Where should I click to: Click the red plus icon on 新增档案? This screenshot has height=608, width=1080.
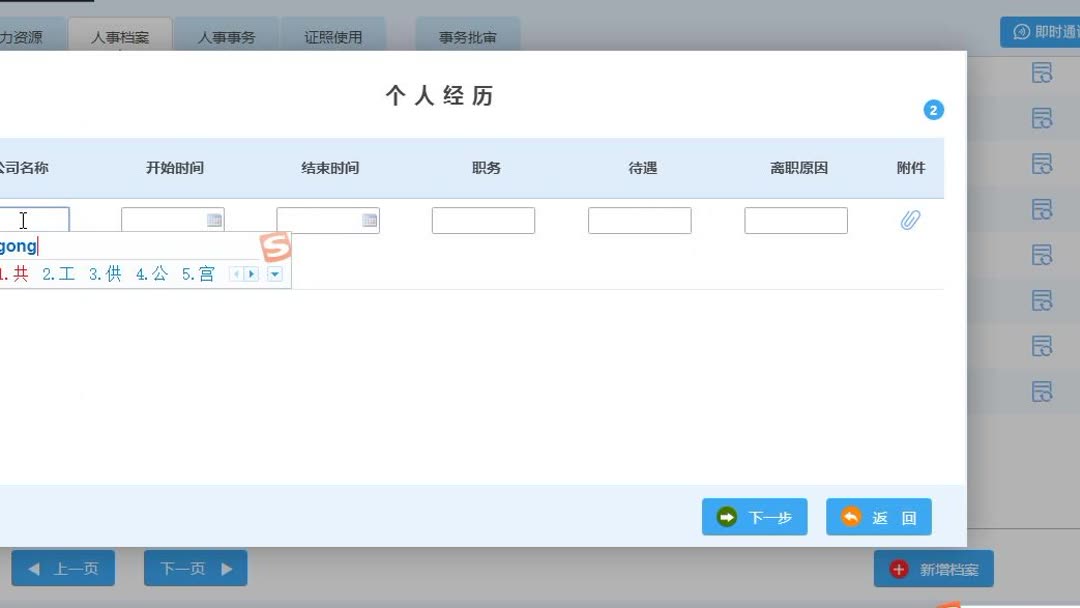[x=897, y=568]
